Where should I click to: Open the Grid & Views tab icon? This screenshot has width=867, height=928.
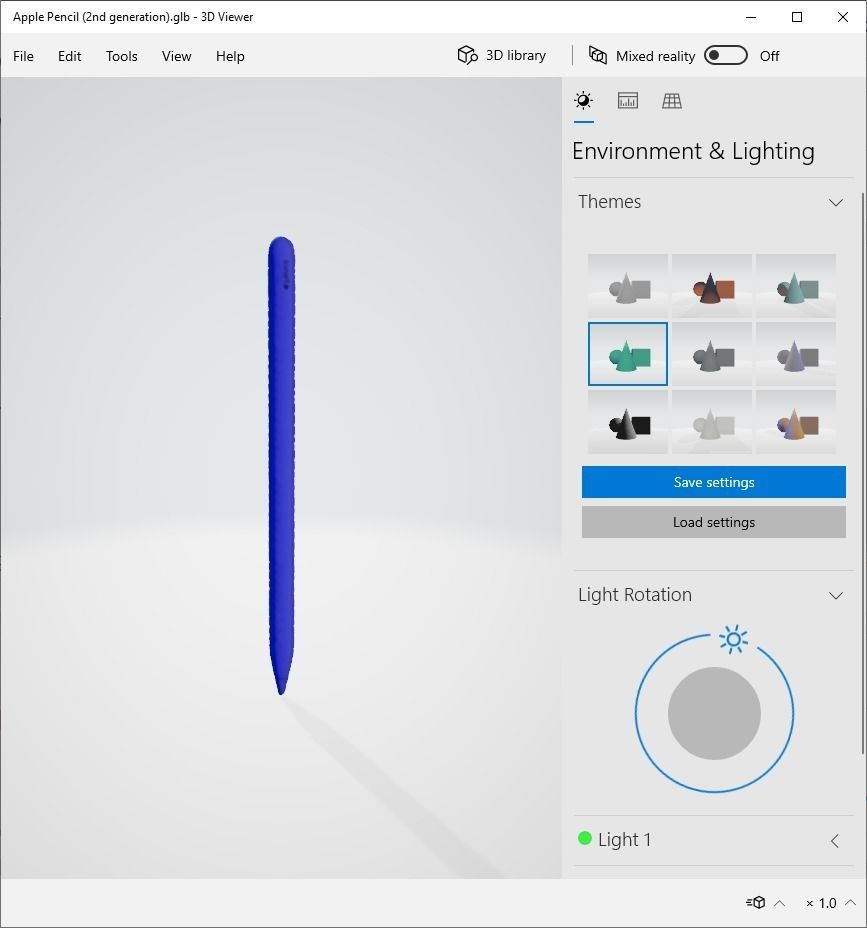pos(672,101)
